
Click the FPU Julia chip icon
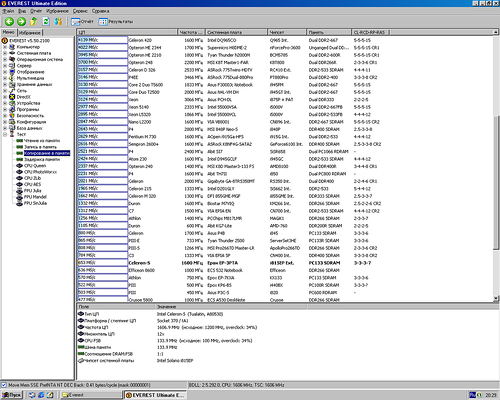click(x=20, y=191)
